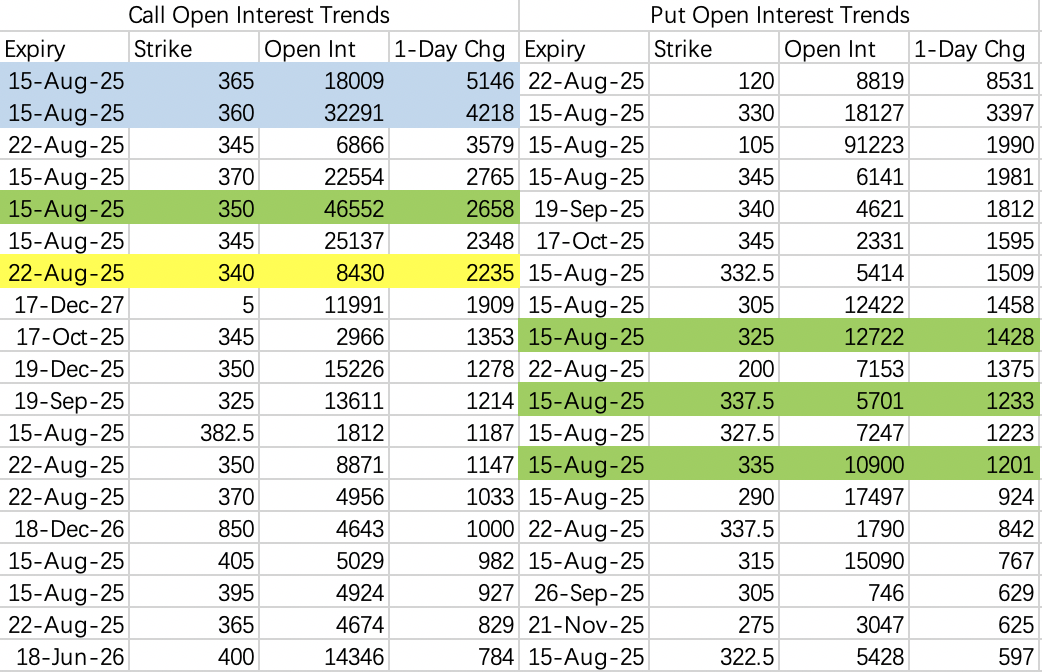Click the Put Open Interest Trends header
The image size is (1042, 672).
tap(780, 15)
